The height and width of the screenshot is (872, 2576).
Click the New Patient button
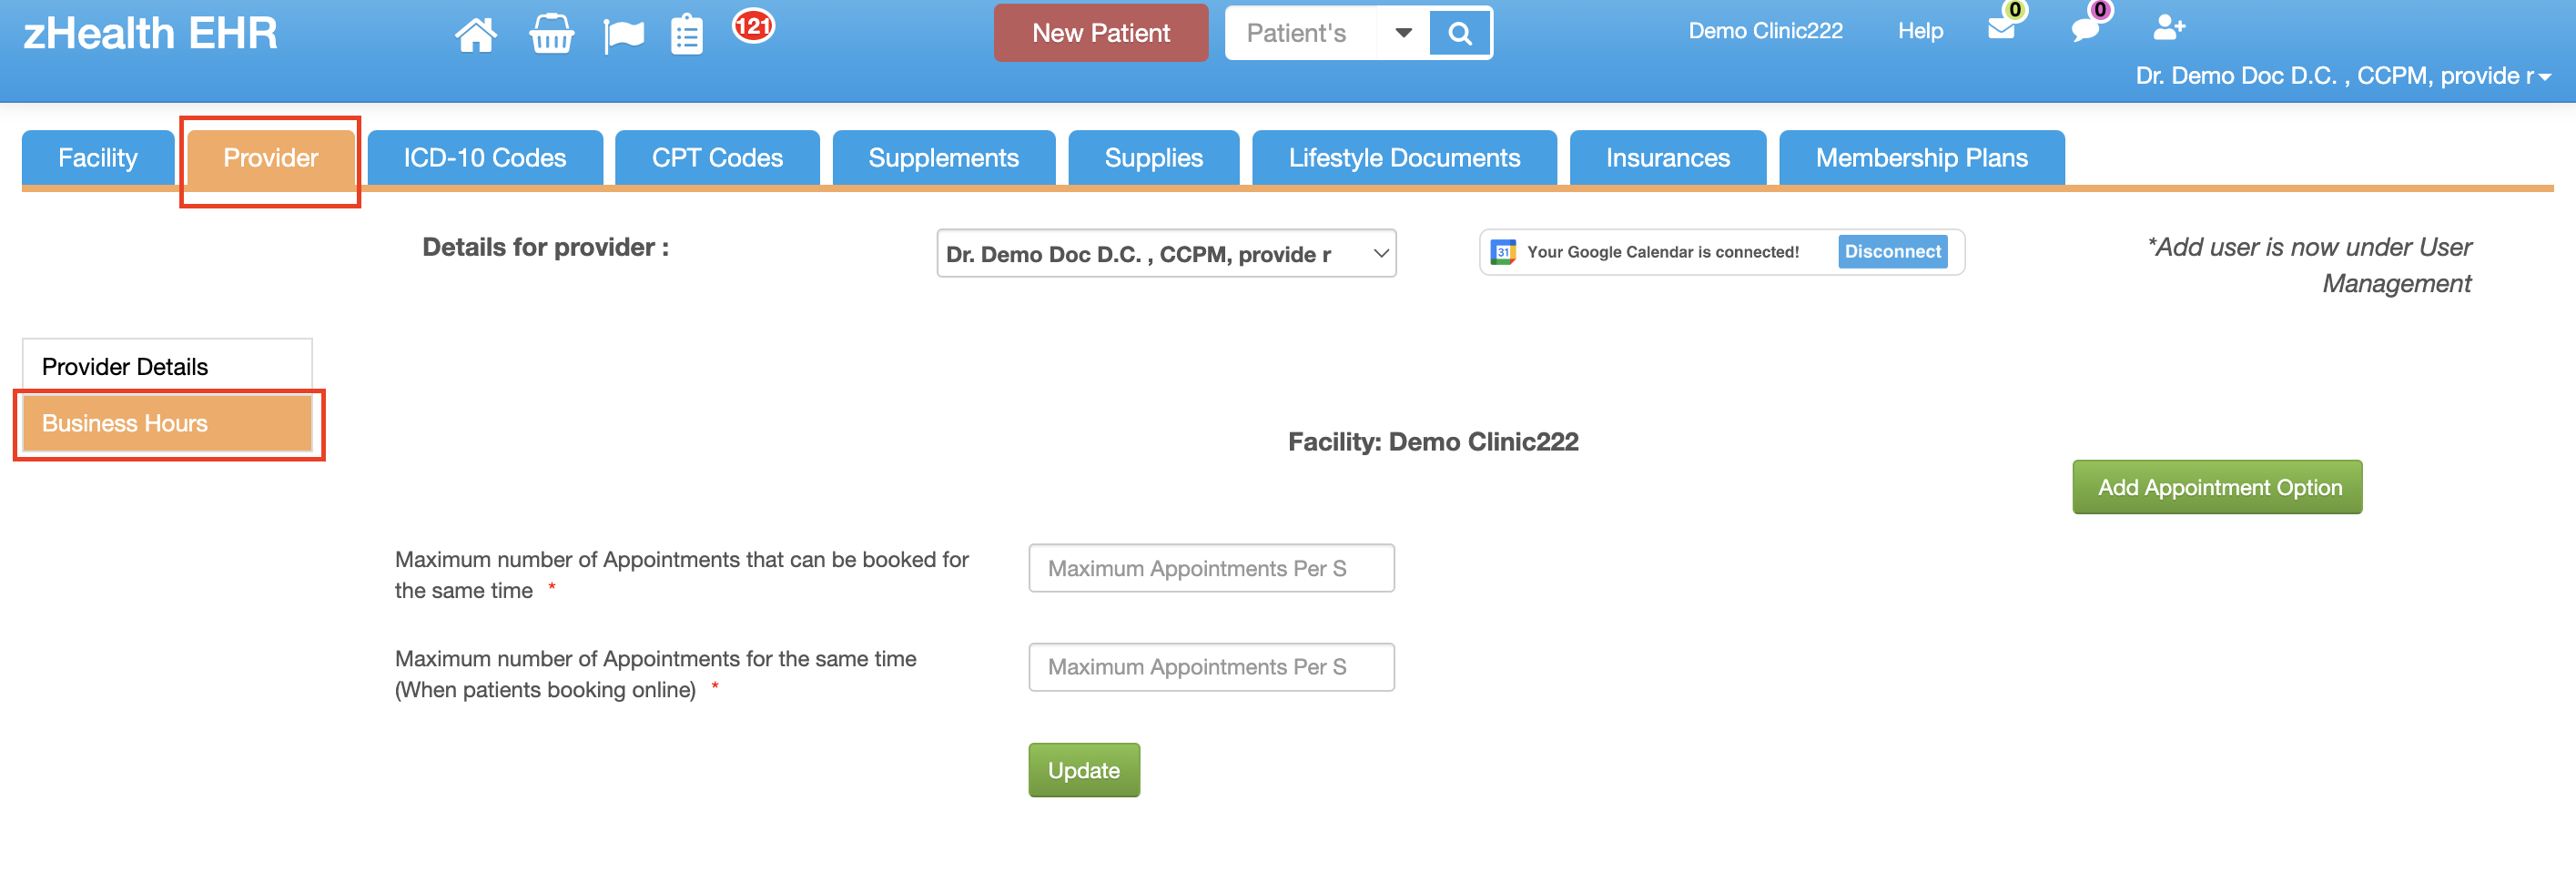click(1100, 33)
